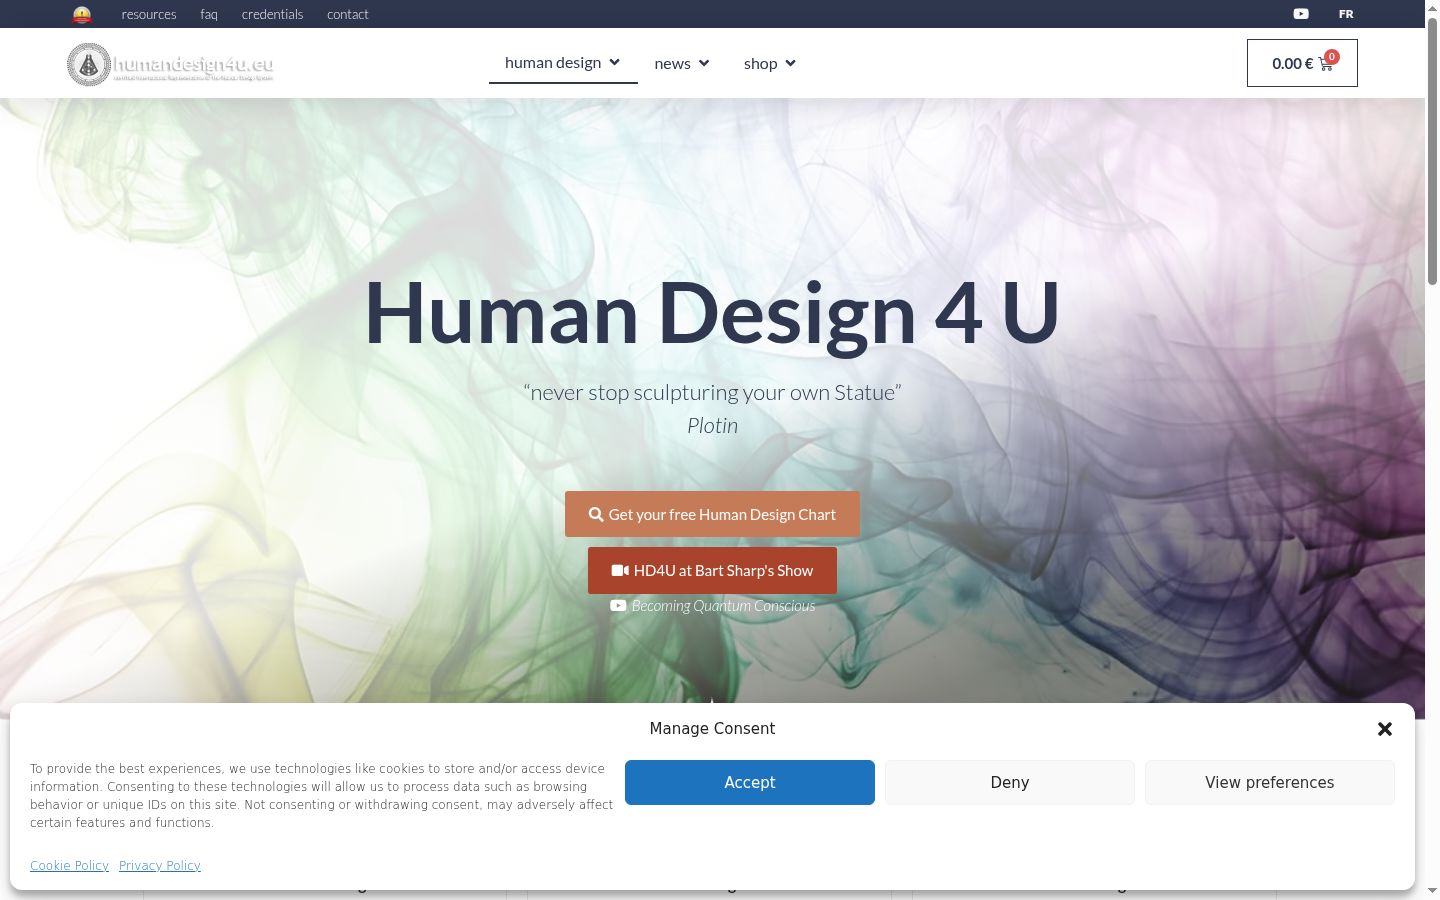Open the humandesign4u.eu site logo

tap(170, 65)
